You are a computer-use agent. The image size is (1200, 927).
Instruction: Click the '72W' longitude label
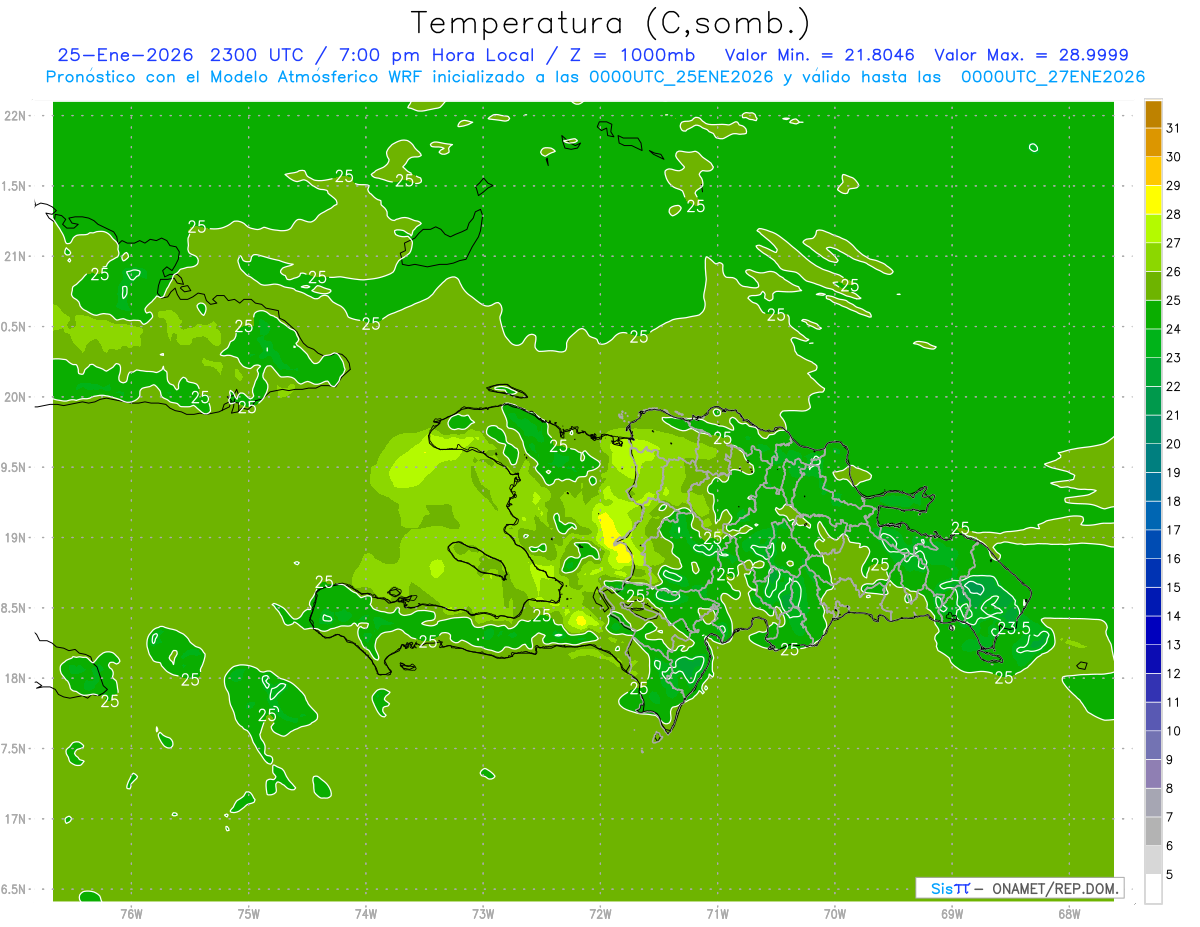600,913
